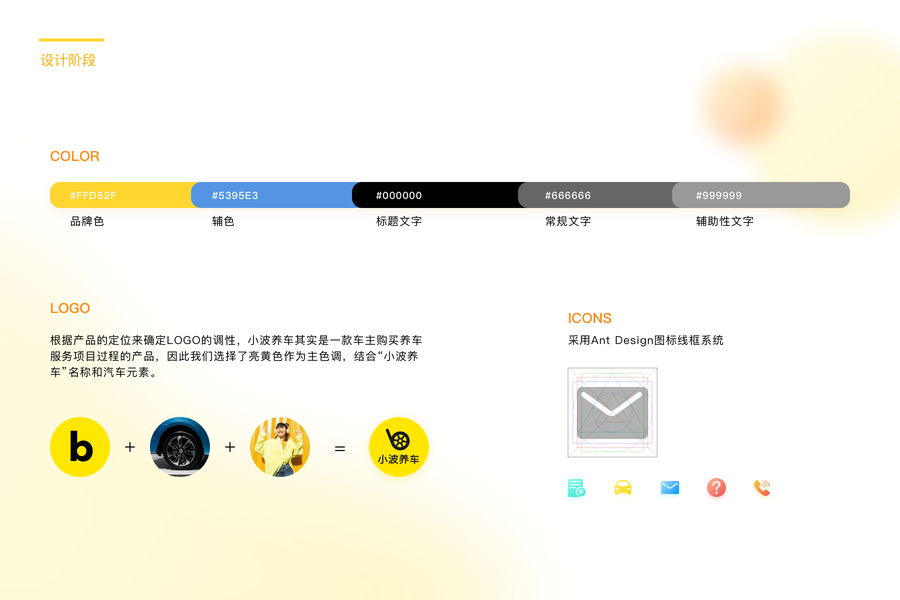This screenshot has width=900, height=600.
Task: Click the equals sign before final logo
Action: click(340, 448)
